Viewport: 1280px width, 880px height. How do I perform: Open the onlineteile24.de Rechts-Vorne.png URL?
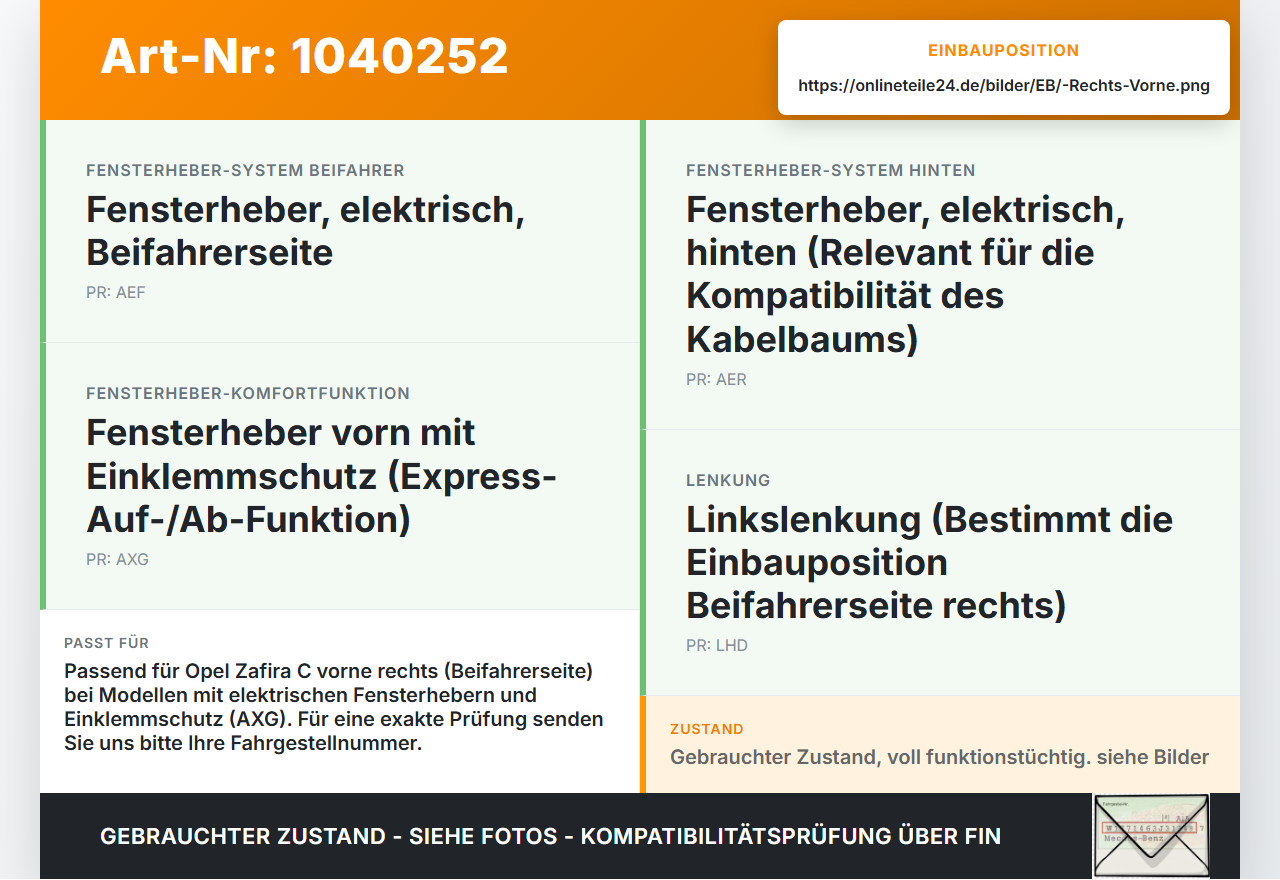click(x=1004, y=86)
